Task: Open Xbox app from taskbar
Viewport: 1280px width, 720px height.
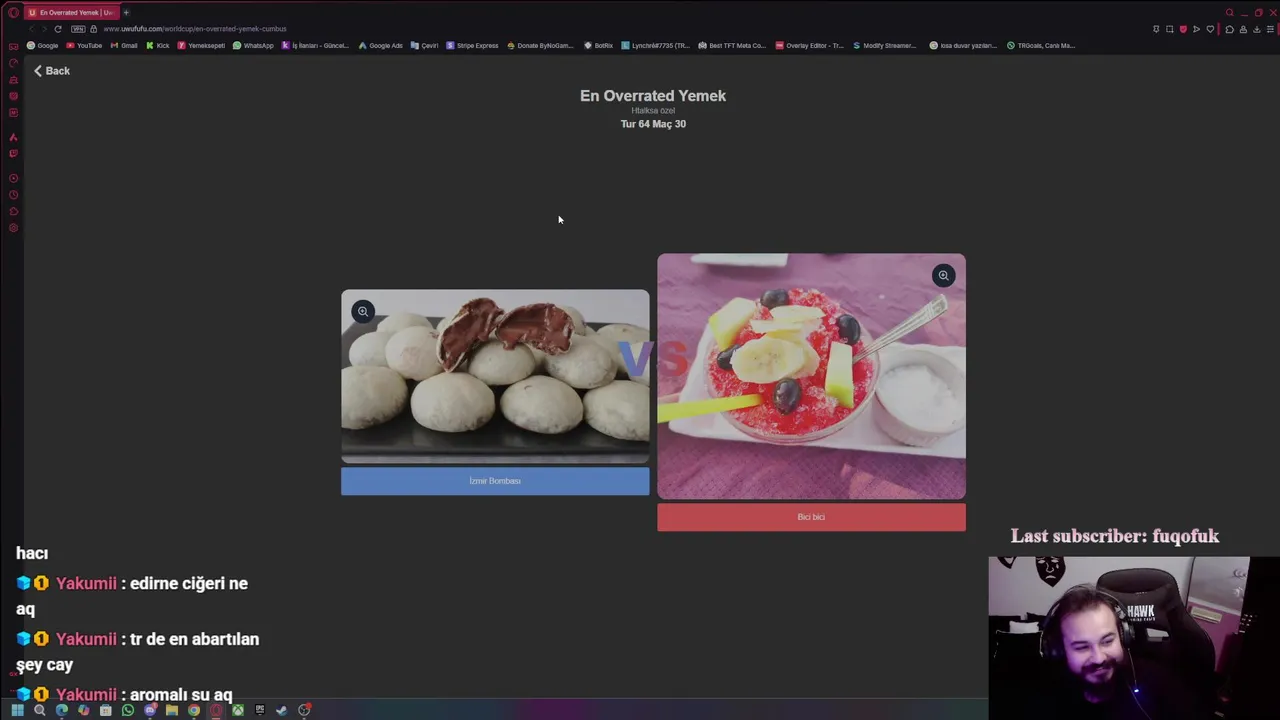Action: (238, 710)
